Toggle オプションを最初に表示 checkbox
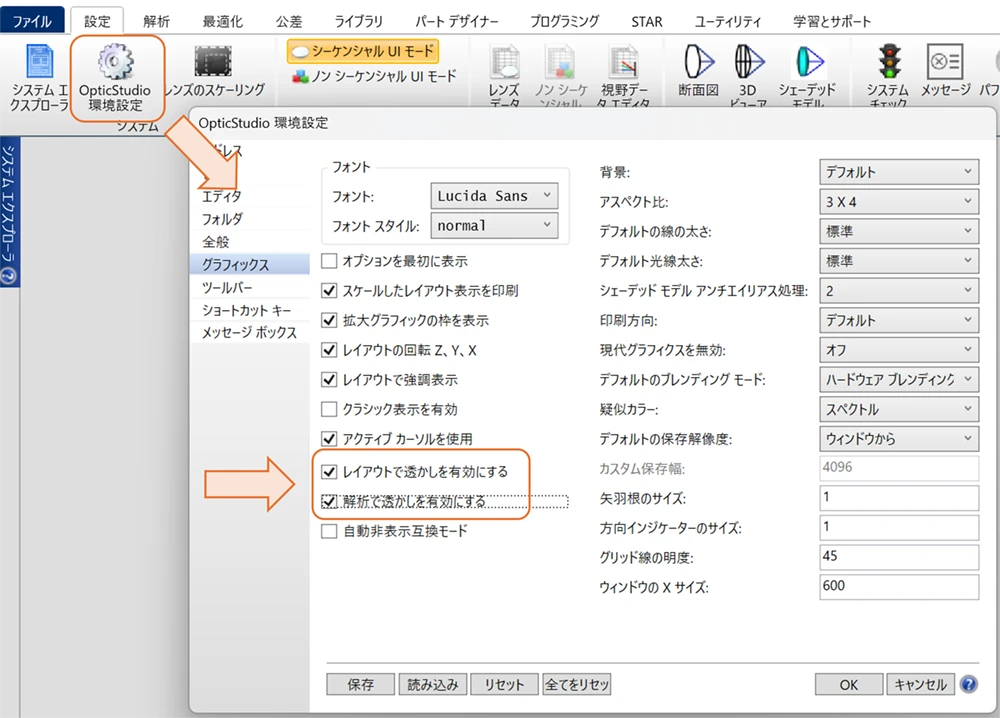1000x718 pixels. click(329, 261)
